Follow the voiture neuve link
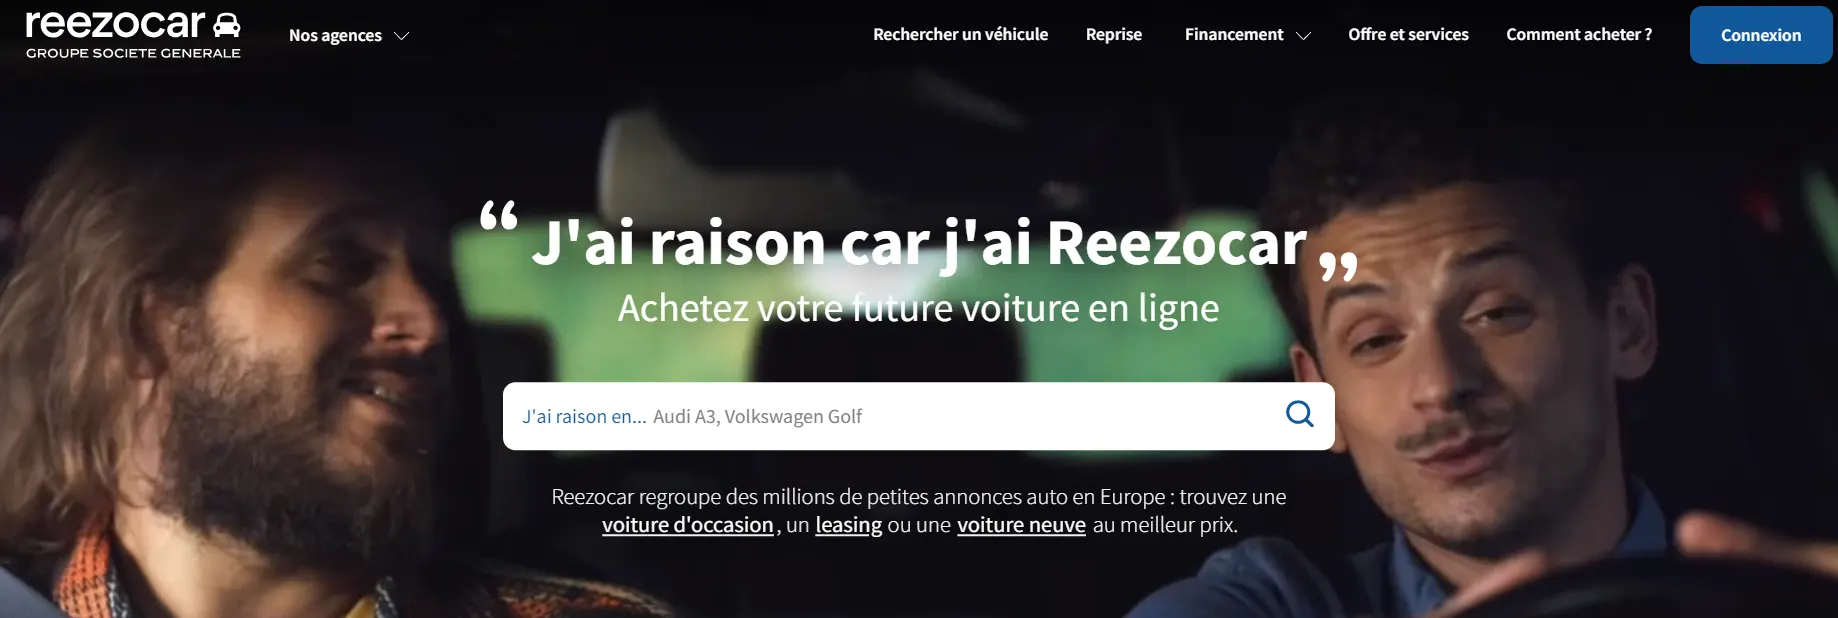The image size is (1838, 618). 1021,525
